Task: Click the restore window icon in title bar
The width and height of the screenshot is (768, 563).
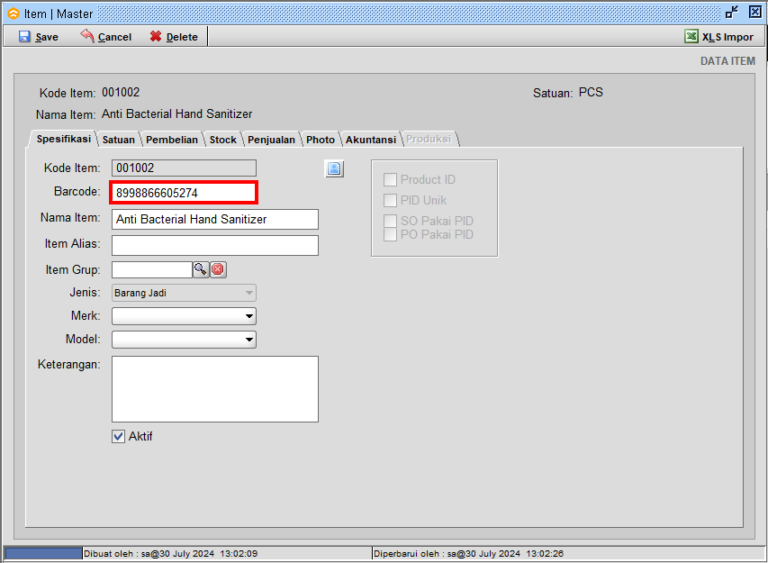Action: tap(732, 12)
